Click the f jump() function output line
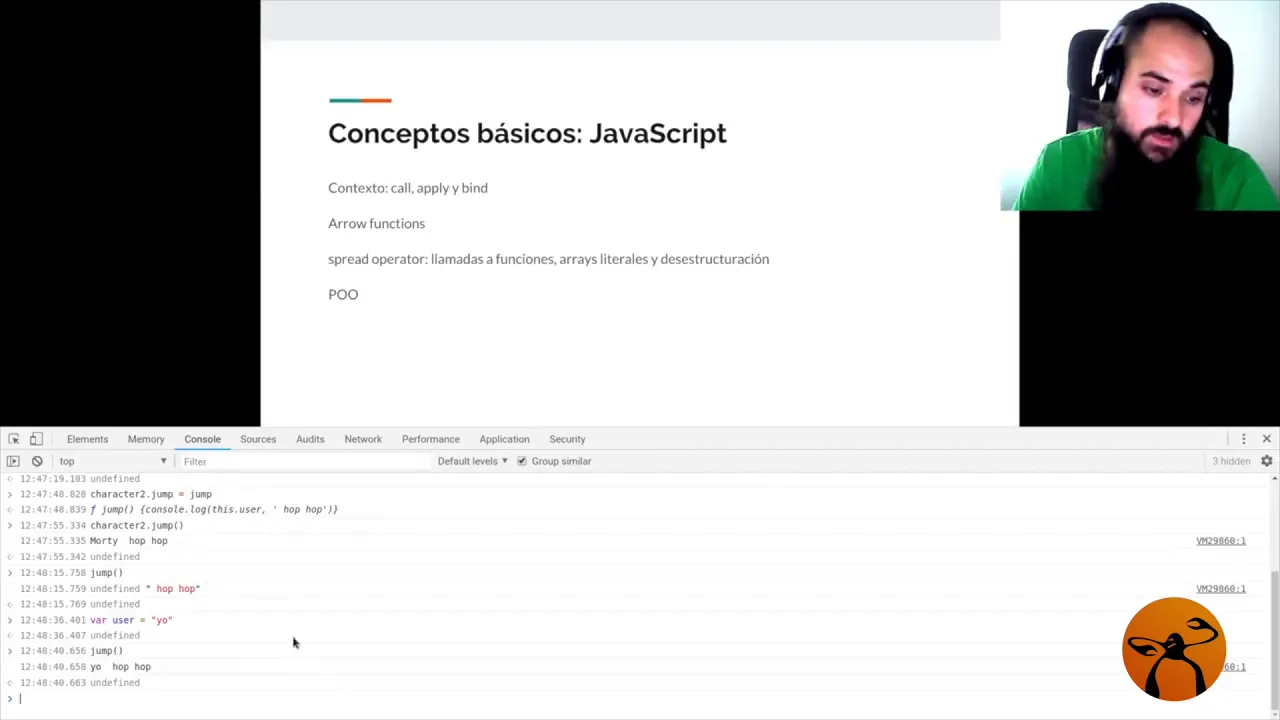The height and width of the screenshot is (720, 1280). click(x=214, y=510)
